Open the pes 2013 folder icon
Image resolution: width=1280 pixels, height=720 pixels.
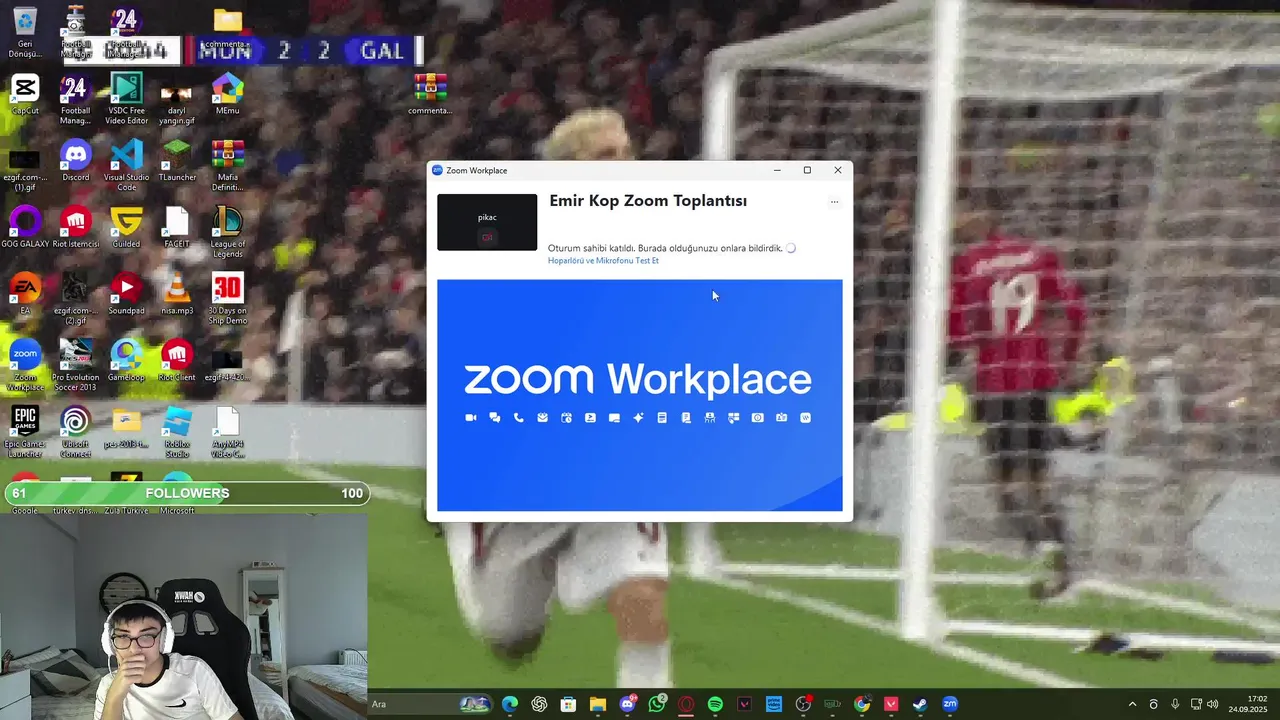click(126, 428)
